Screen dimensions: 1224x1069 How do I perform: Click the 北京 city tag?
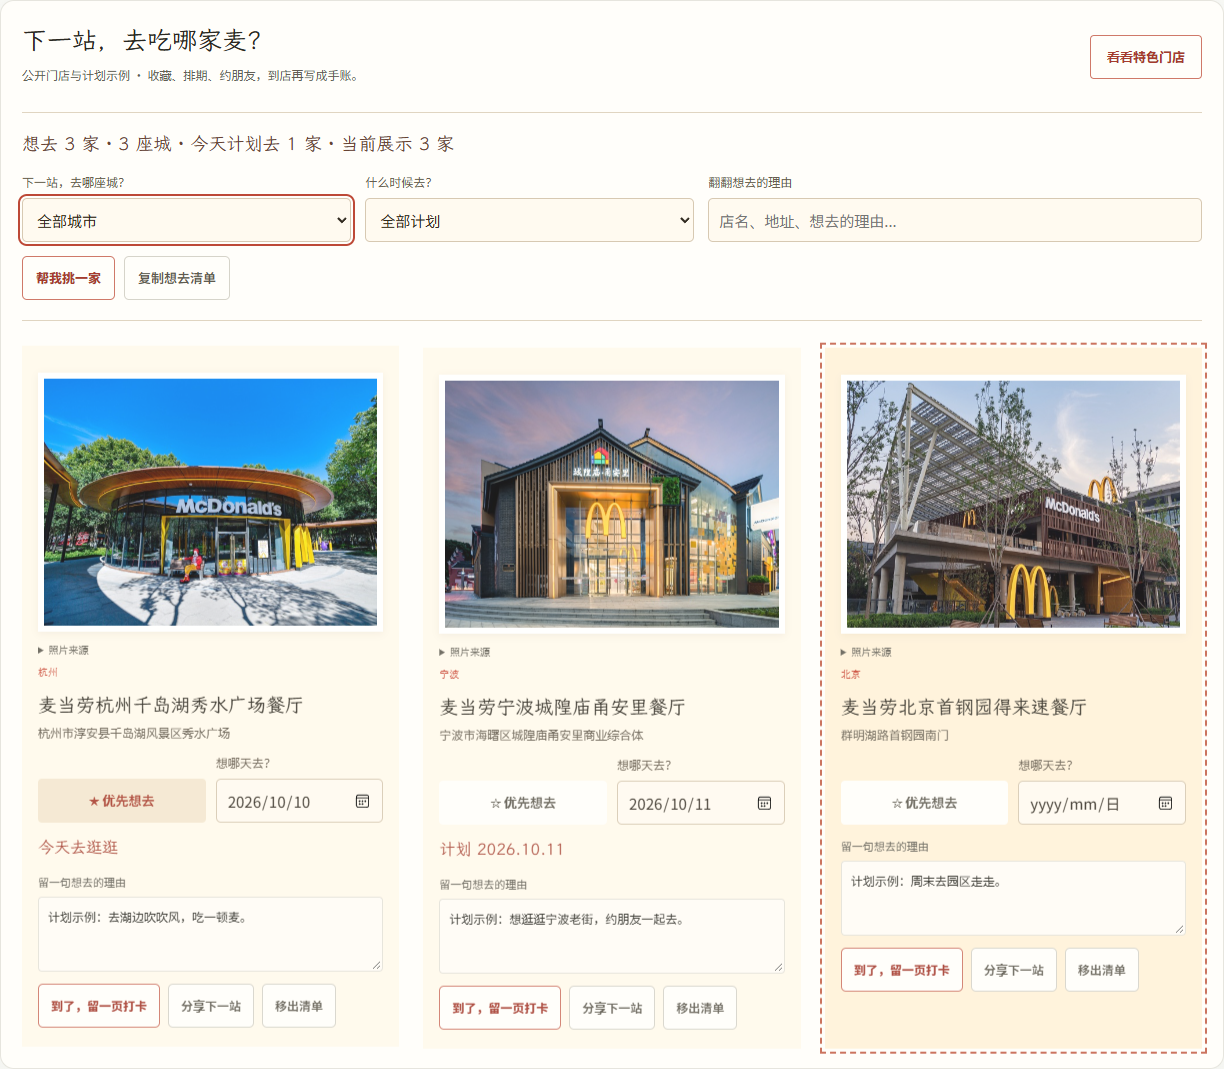click(x=851, y=674)
